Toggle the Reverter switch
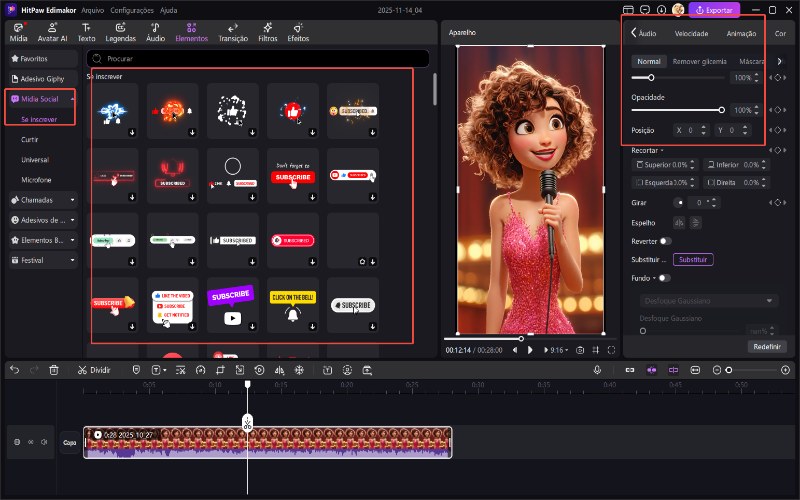800x500 pixels. (665, 241)
